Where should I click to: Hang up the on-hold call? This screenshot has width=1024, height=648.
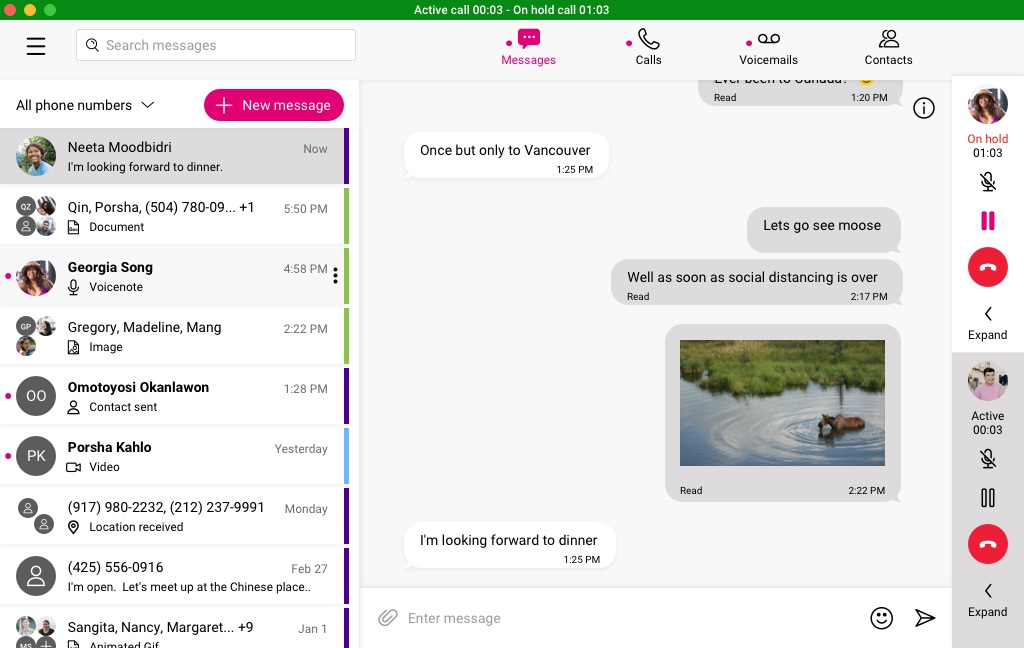pos(987,268)
